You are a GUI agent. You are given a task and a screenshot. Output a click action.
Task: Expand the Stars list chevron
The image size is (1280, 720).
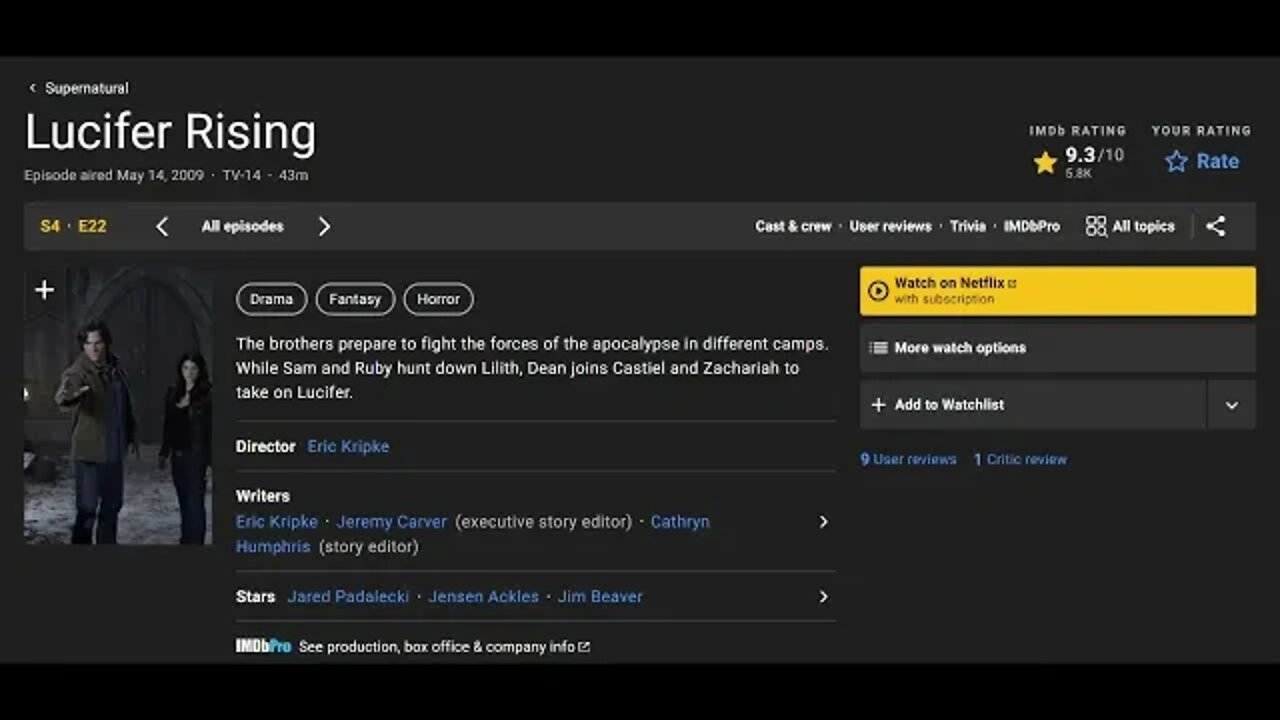[x=823, y=596]
